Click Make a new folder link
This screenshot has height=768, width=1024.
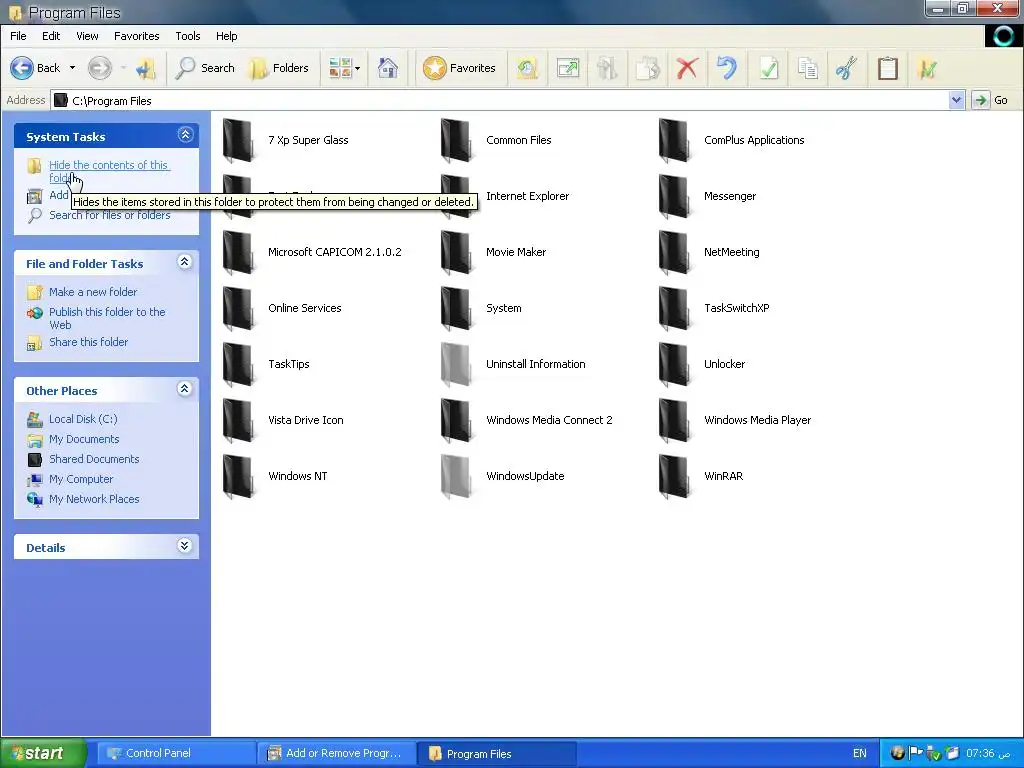click(x=93, y=292)
